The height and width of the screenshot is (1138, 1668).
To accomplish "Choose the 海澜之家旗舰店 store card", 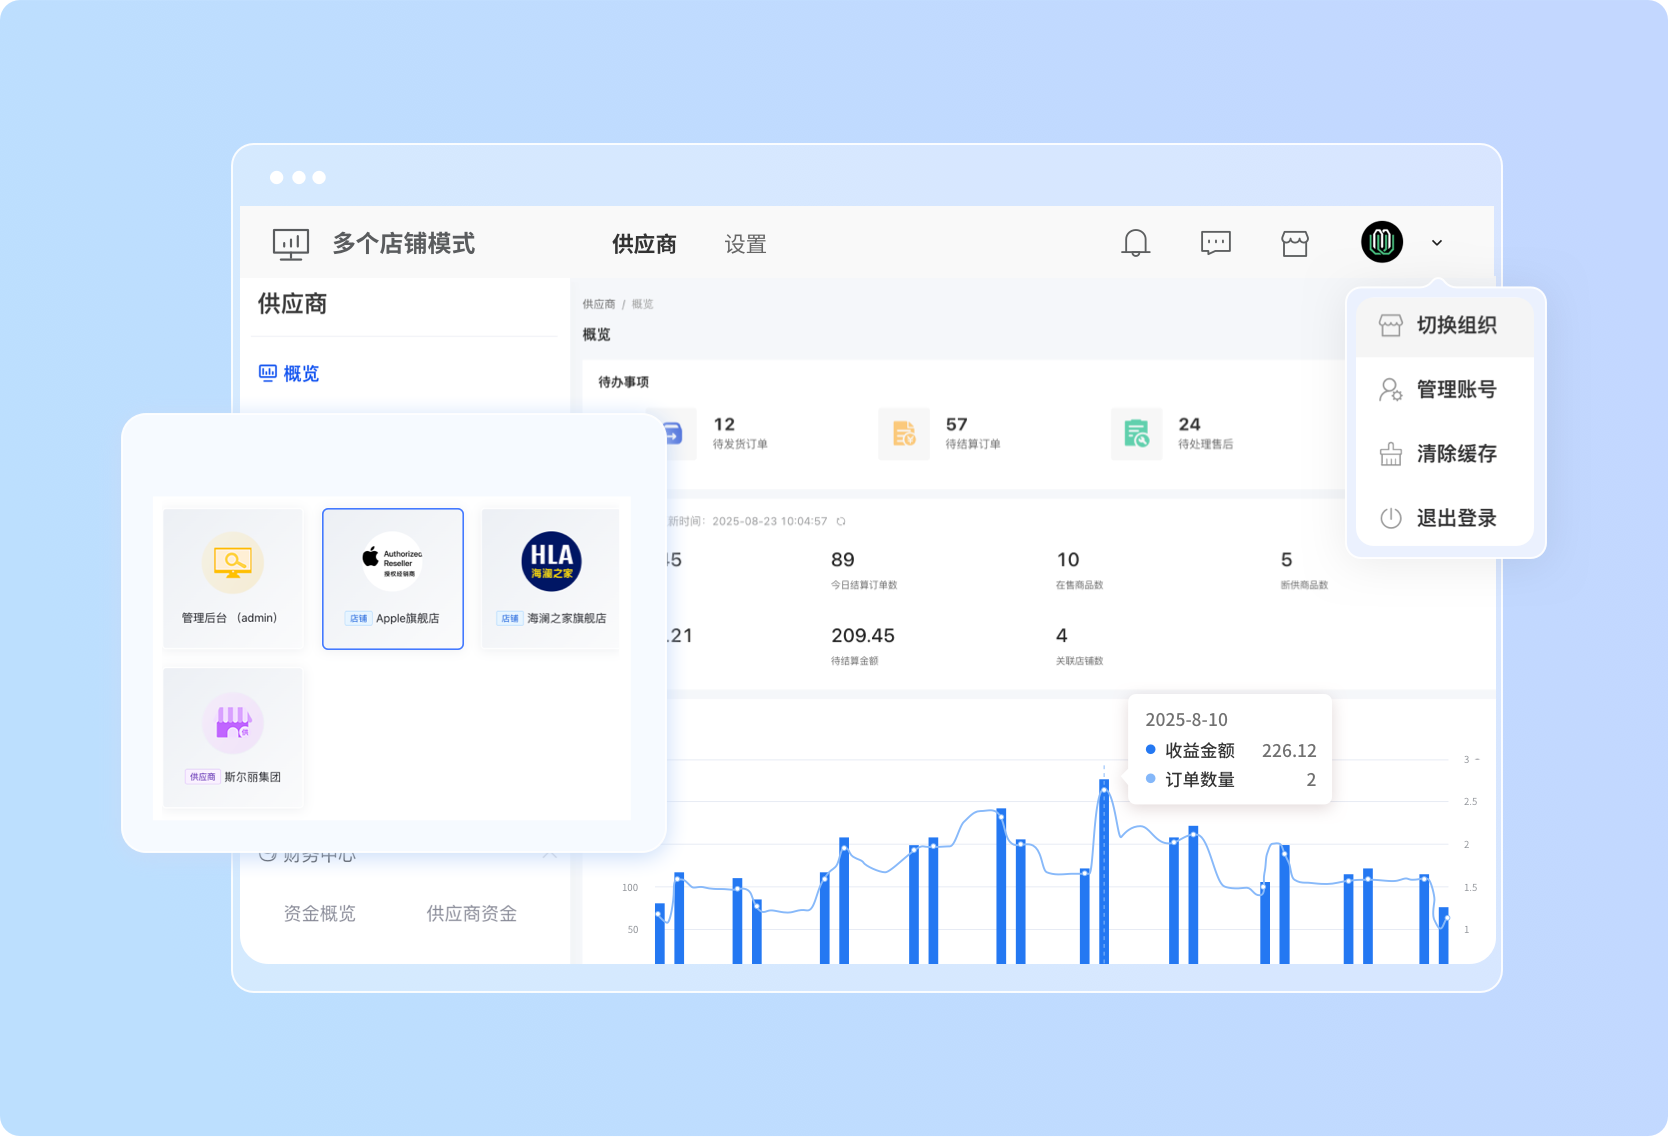I will (551, 579).
